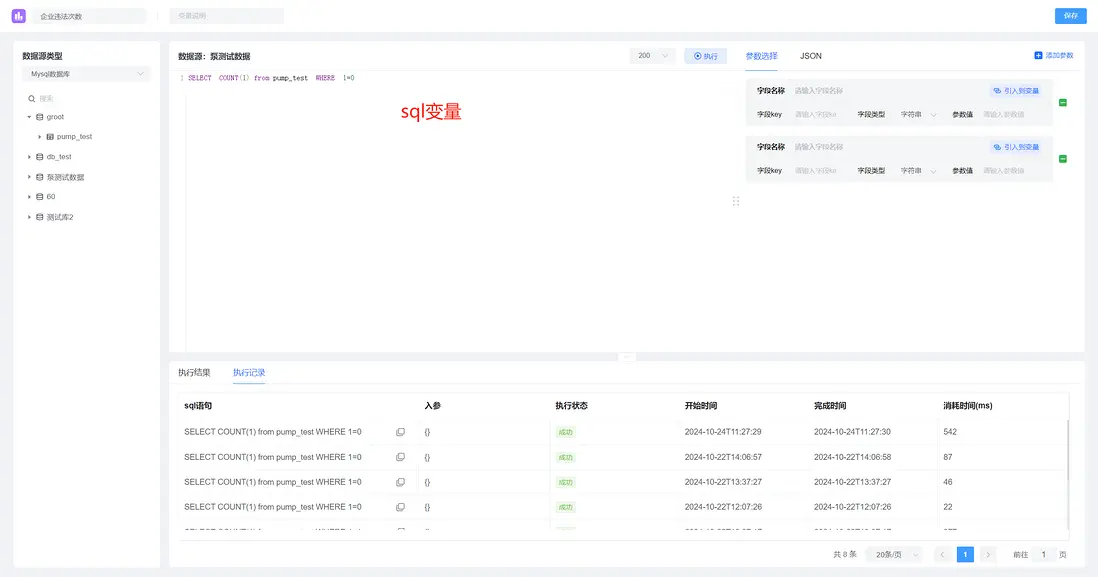Click the search magnifier icon in sidebar
The height and width of the screenshot is (577, 1098).
click(32, 99)
